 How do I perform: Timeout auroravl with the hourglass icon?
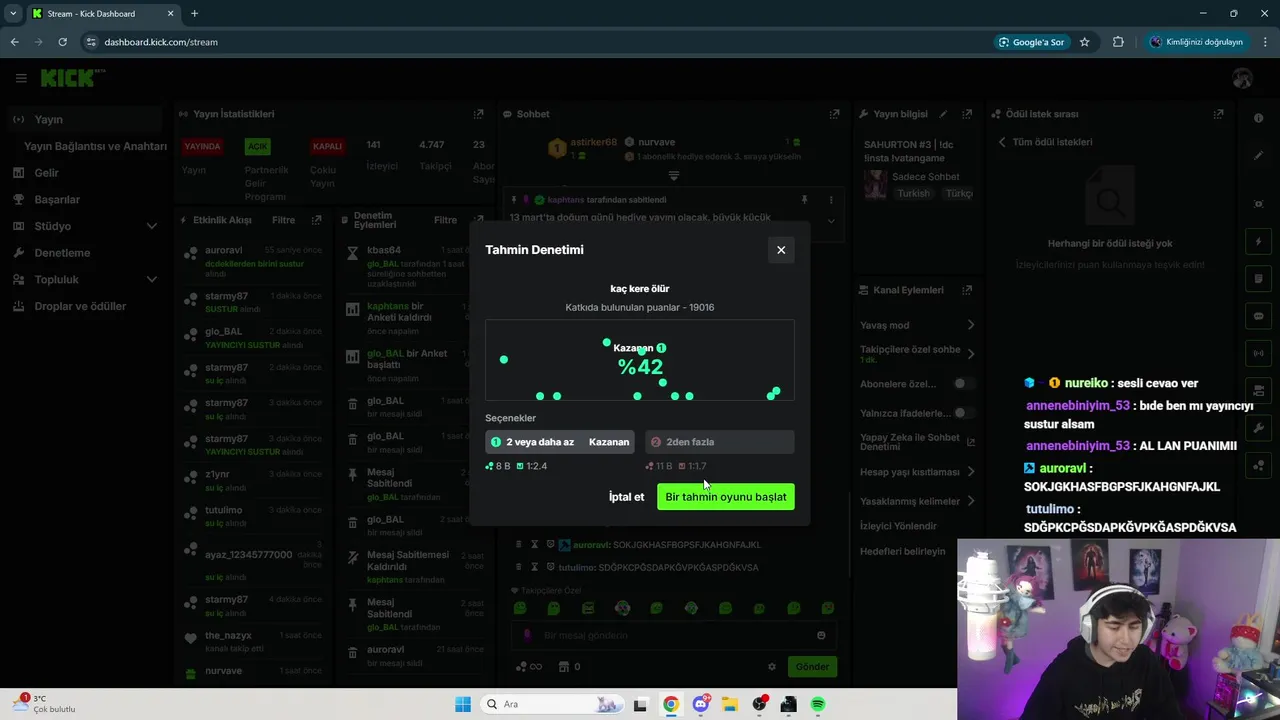[534, 545]
